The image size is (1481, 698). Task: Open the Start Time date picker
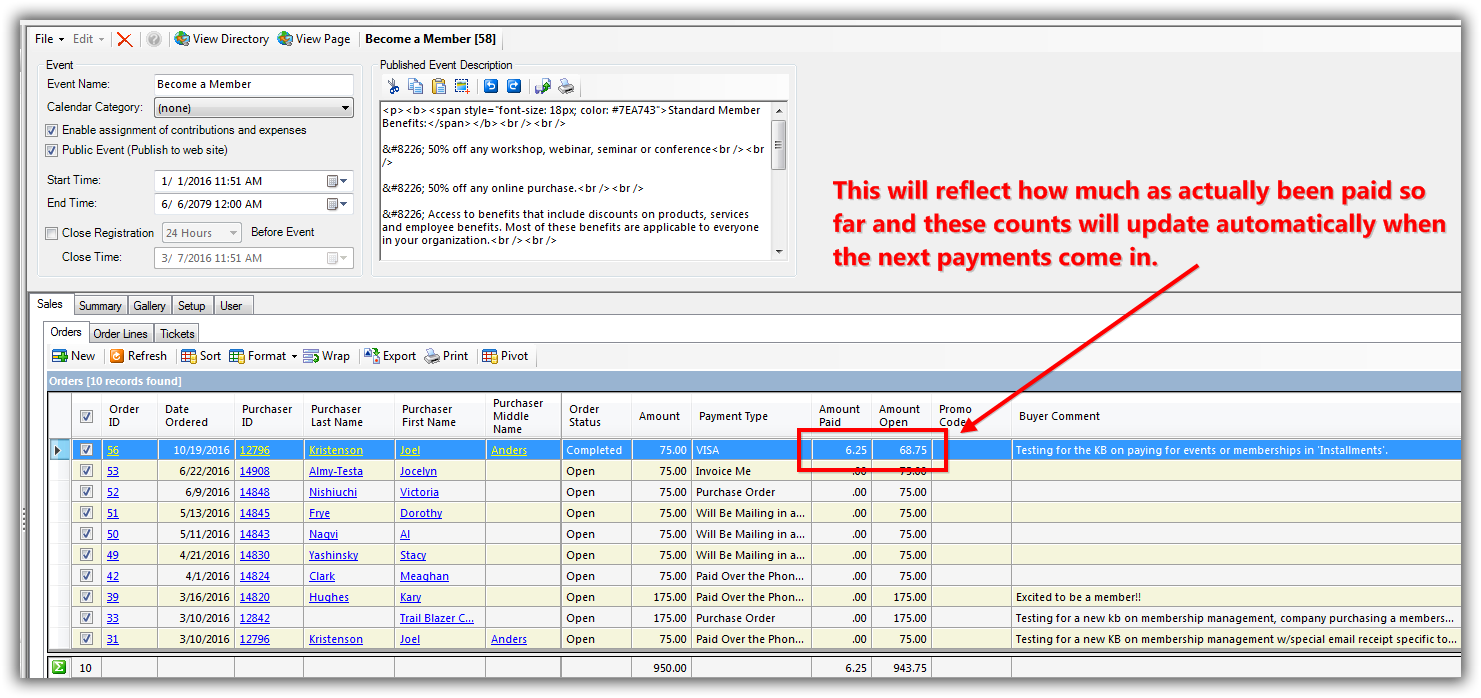[337, 181]
